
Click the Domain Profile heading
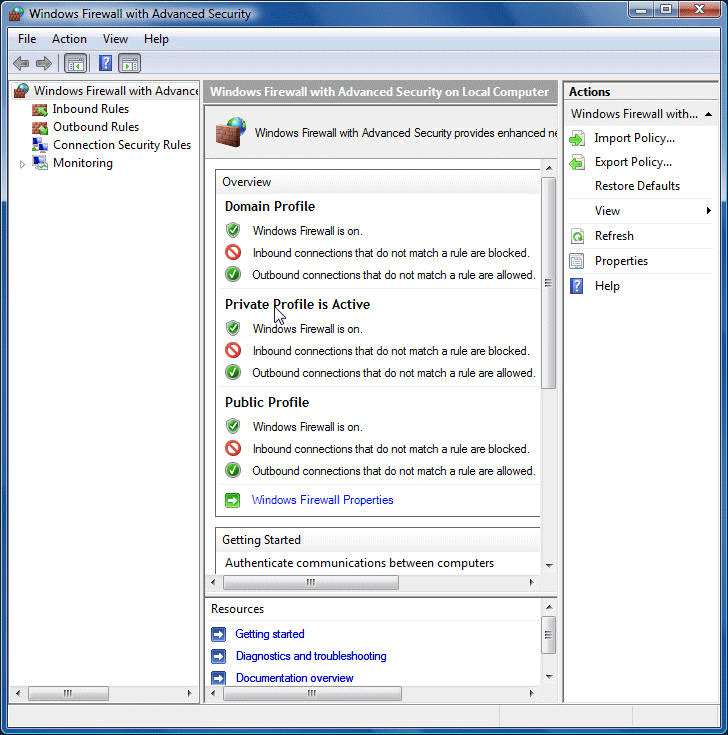(x=270, y=206)
